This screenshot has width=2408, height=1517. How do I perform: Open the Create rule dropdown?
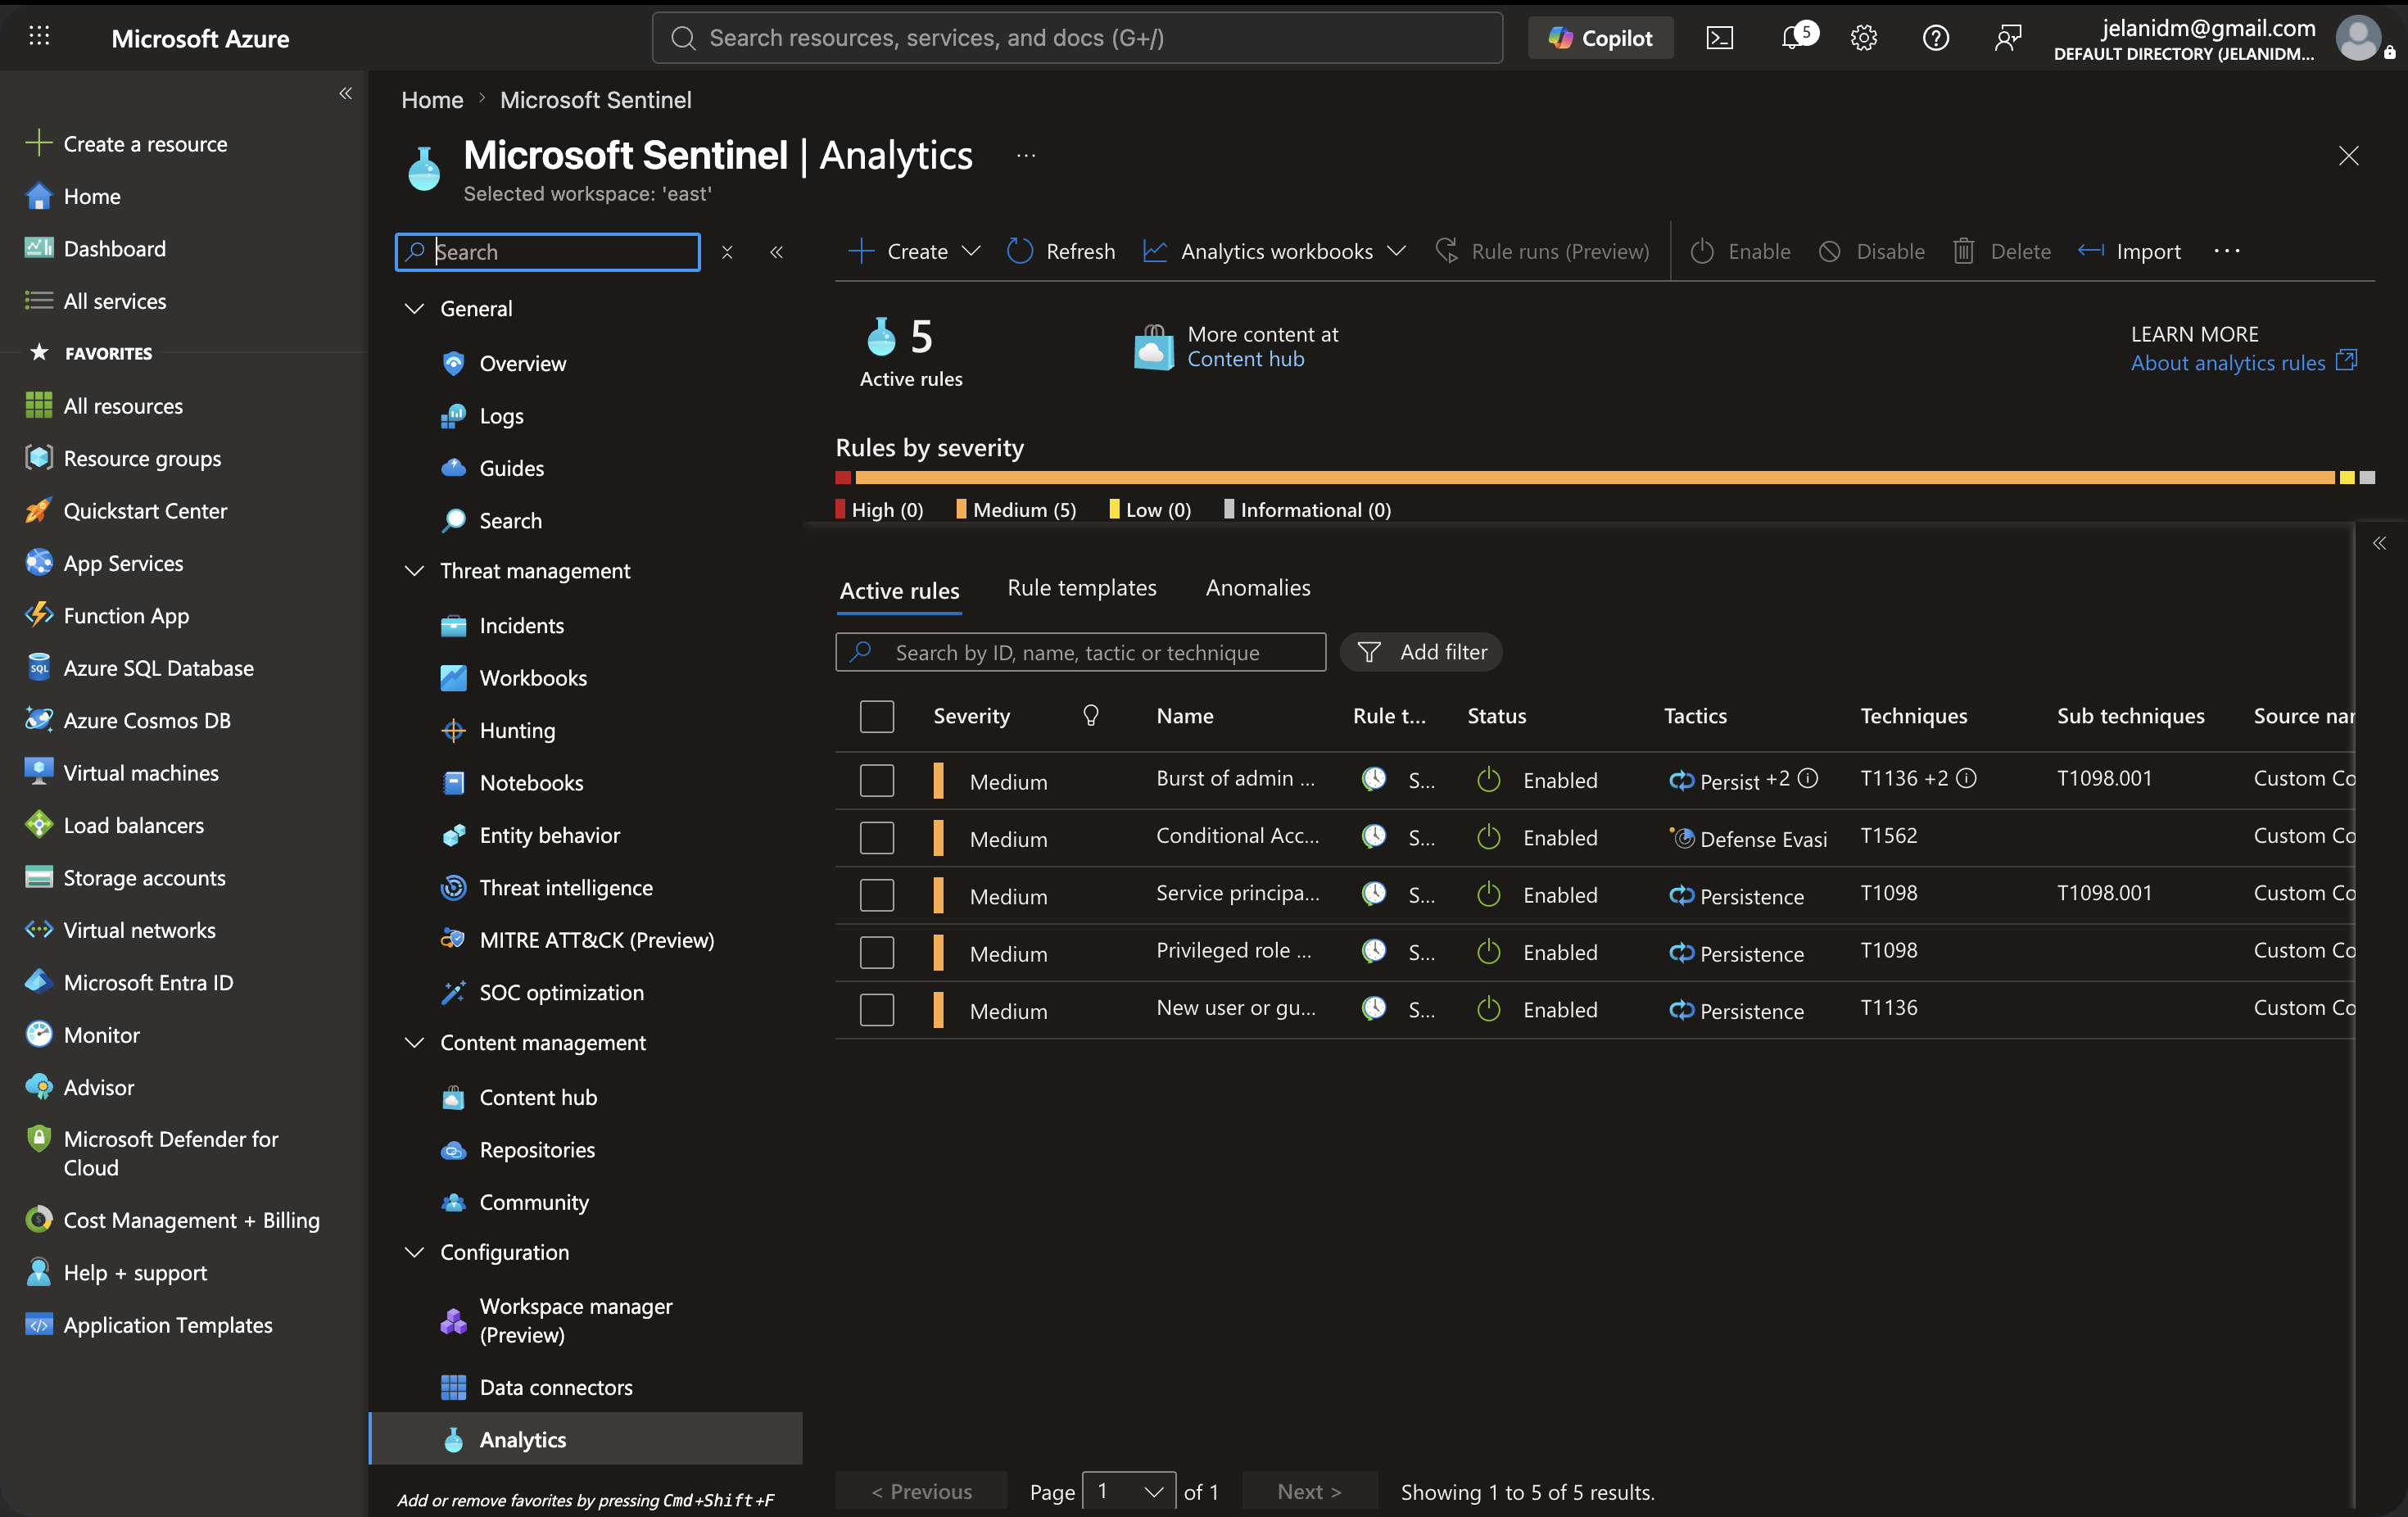[x=914, y=251]
